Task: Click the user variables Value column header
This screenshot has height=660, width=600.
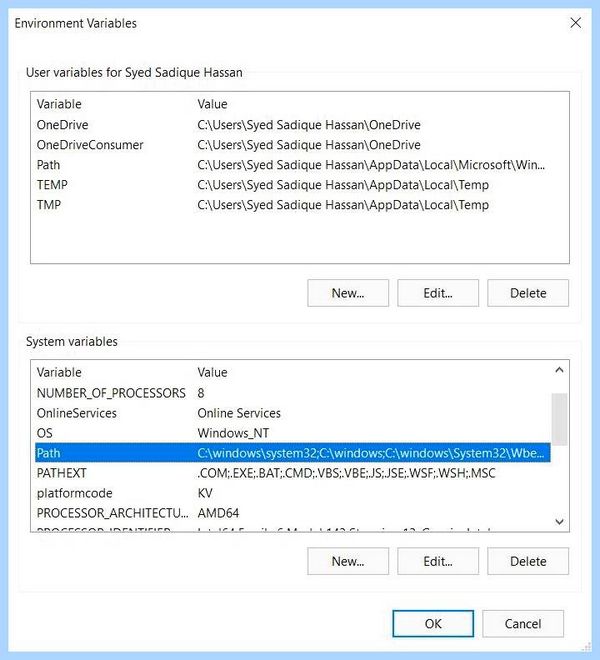Action: pos(212,104)
